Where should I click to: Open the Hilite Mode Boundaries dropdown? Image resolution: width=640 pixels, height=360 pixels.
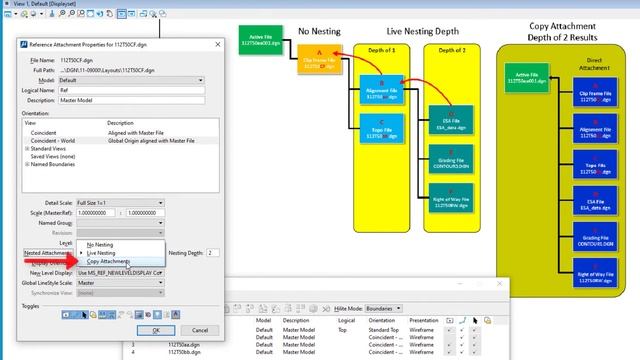(383, 309)
